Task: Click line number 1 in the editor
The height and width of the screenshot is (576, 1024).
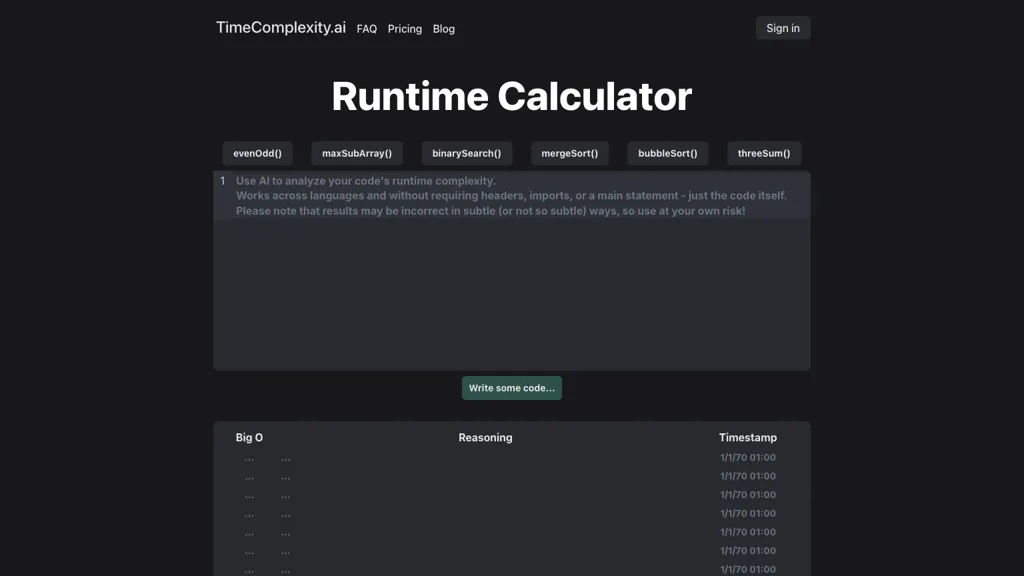Action: click(221, 181)
